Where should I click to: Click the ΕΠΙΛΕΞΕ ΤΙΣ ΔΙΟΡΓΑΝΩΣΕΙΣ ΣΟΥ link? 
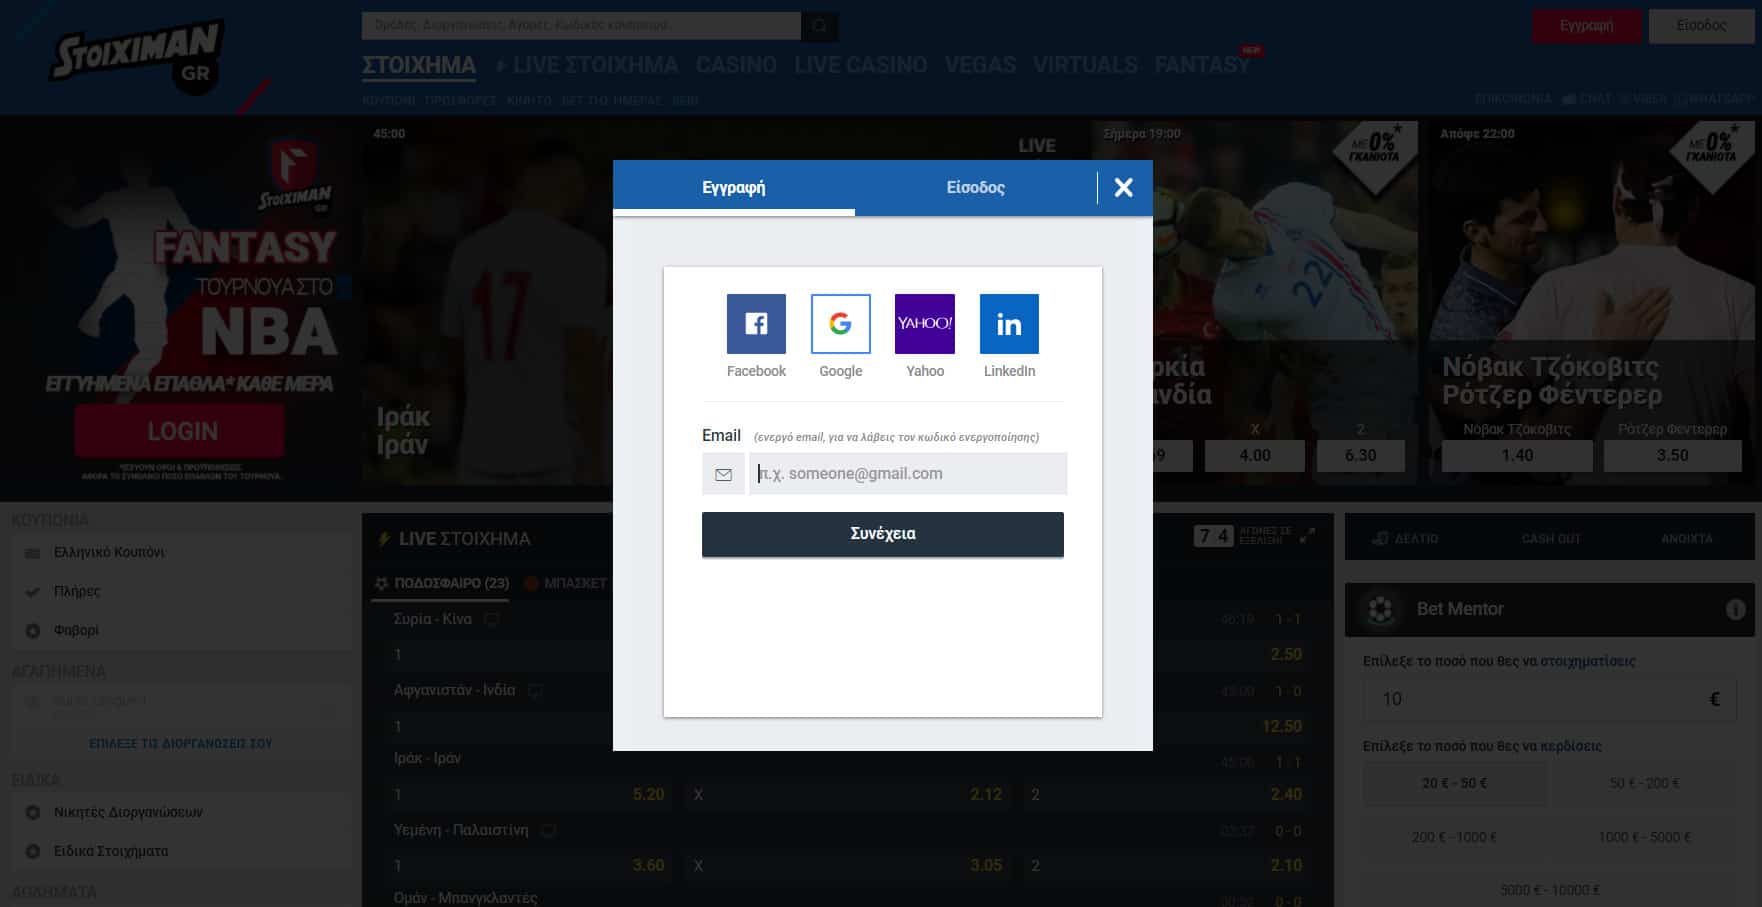[181, 744]
